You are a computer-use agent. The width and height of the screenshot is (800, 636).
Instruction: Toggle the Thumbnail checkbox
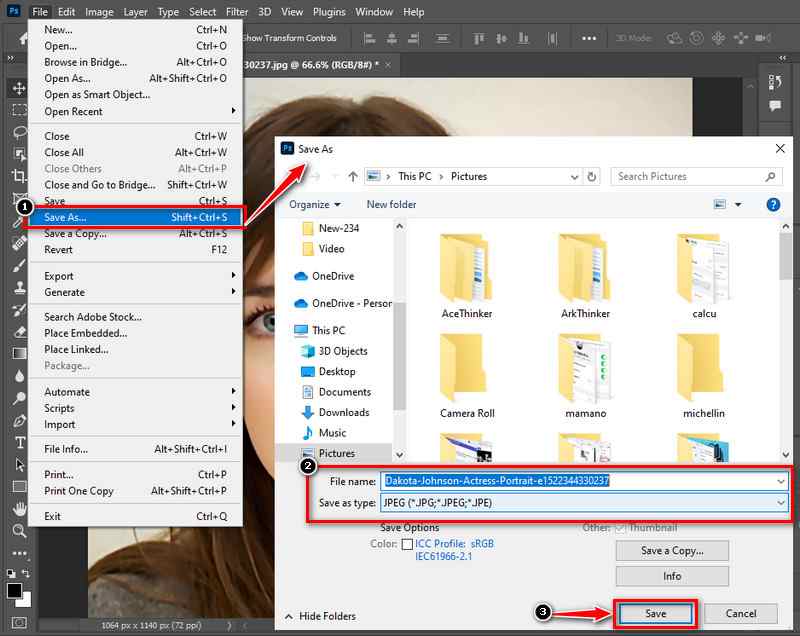pyautogui.click(x=620, y=528)
